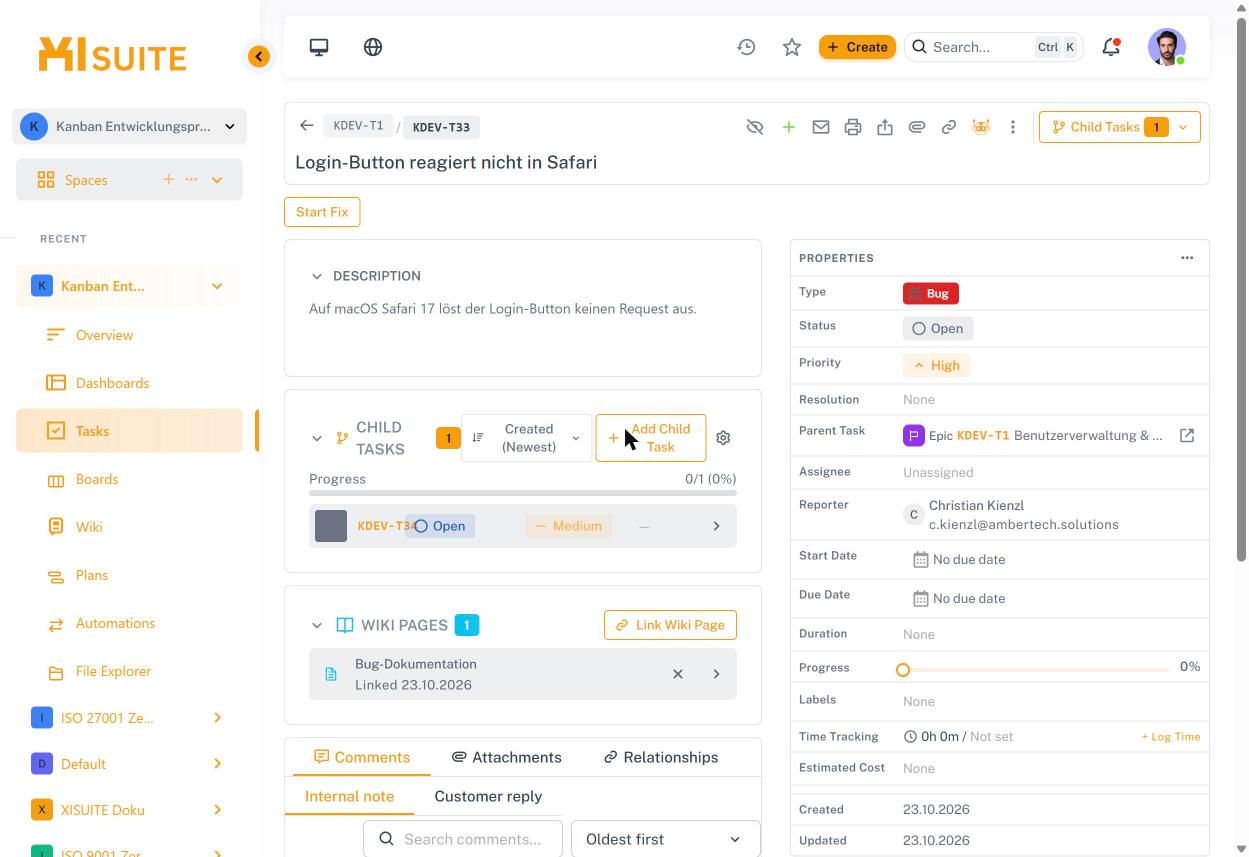Viewport: 1249px width, 857px height.
Task: Click the favorites star icon
Action: (x=792, y=47)
